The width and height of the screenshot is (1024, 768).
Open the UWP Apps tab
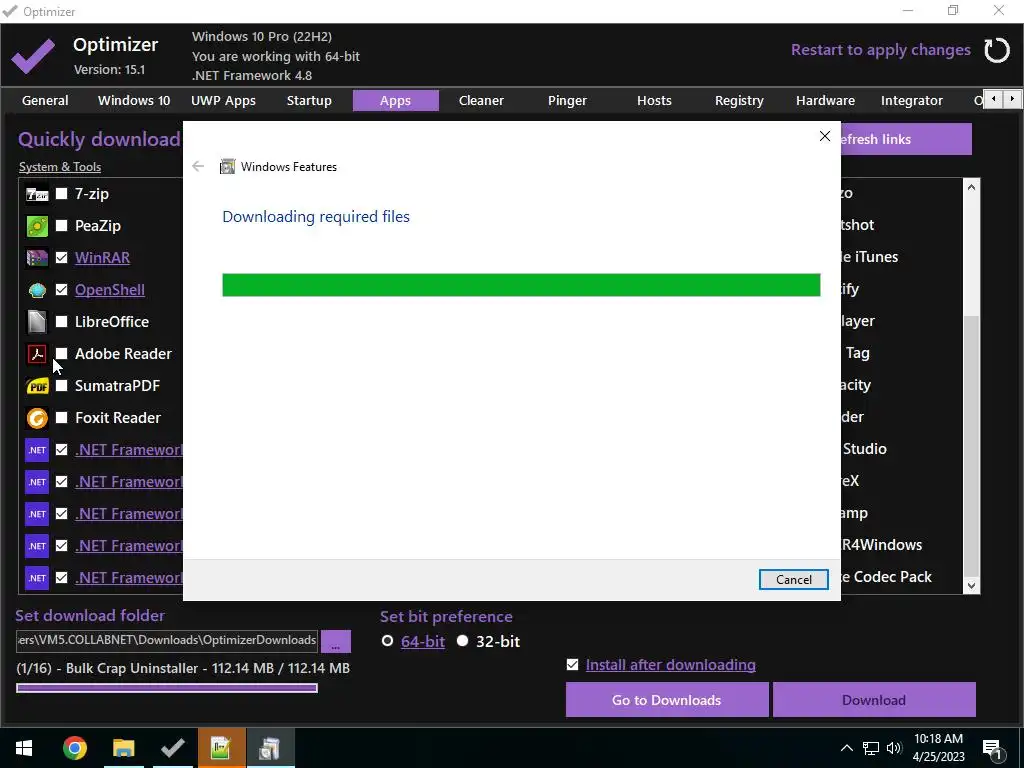point(223,101)
